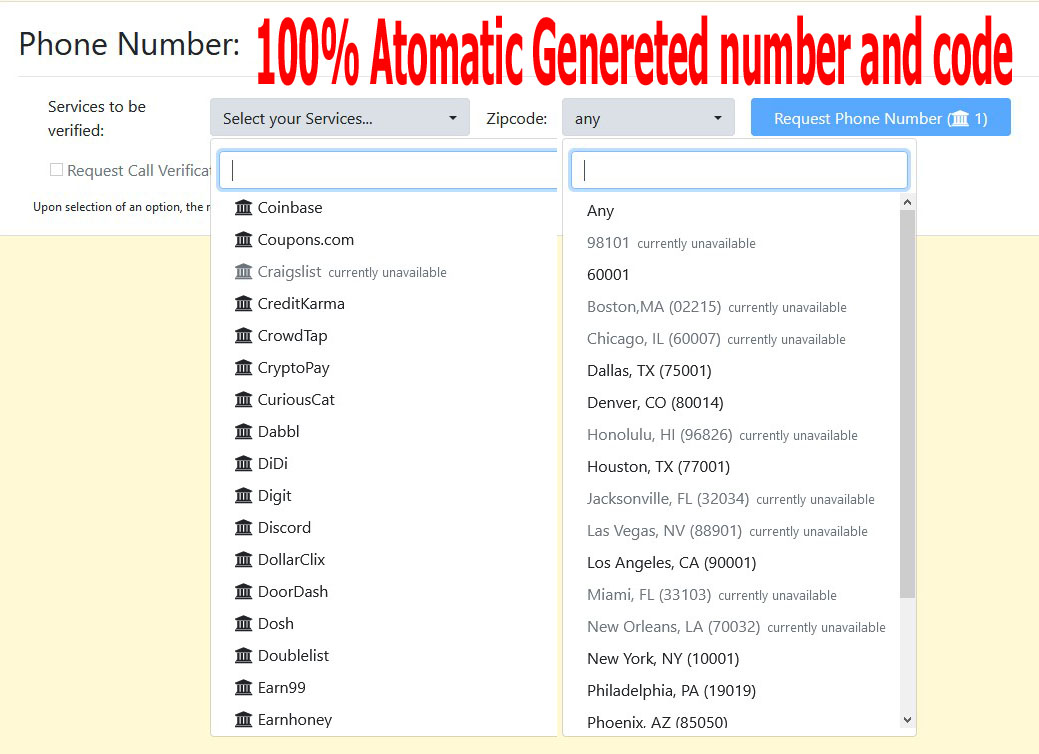Choose DoorDash service text
Image resolution: width=1039 pixels, height=754 pixels.
293,591
